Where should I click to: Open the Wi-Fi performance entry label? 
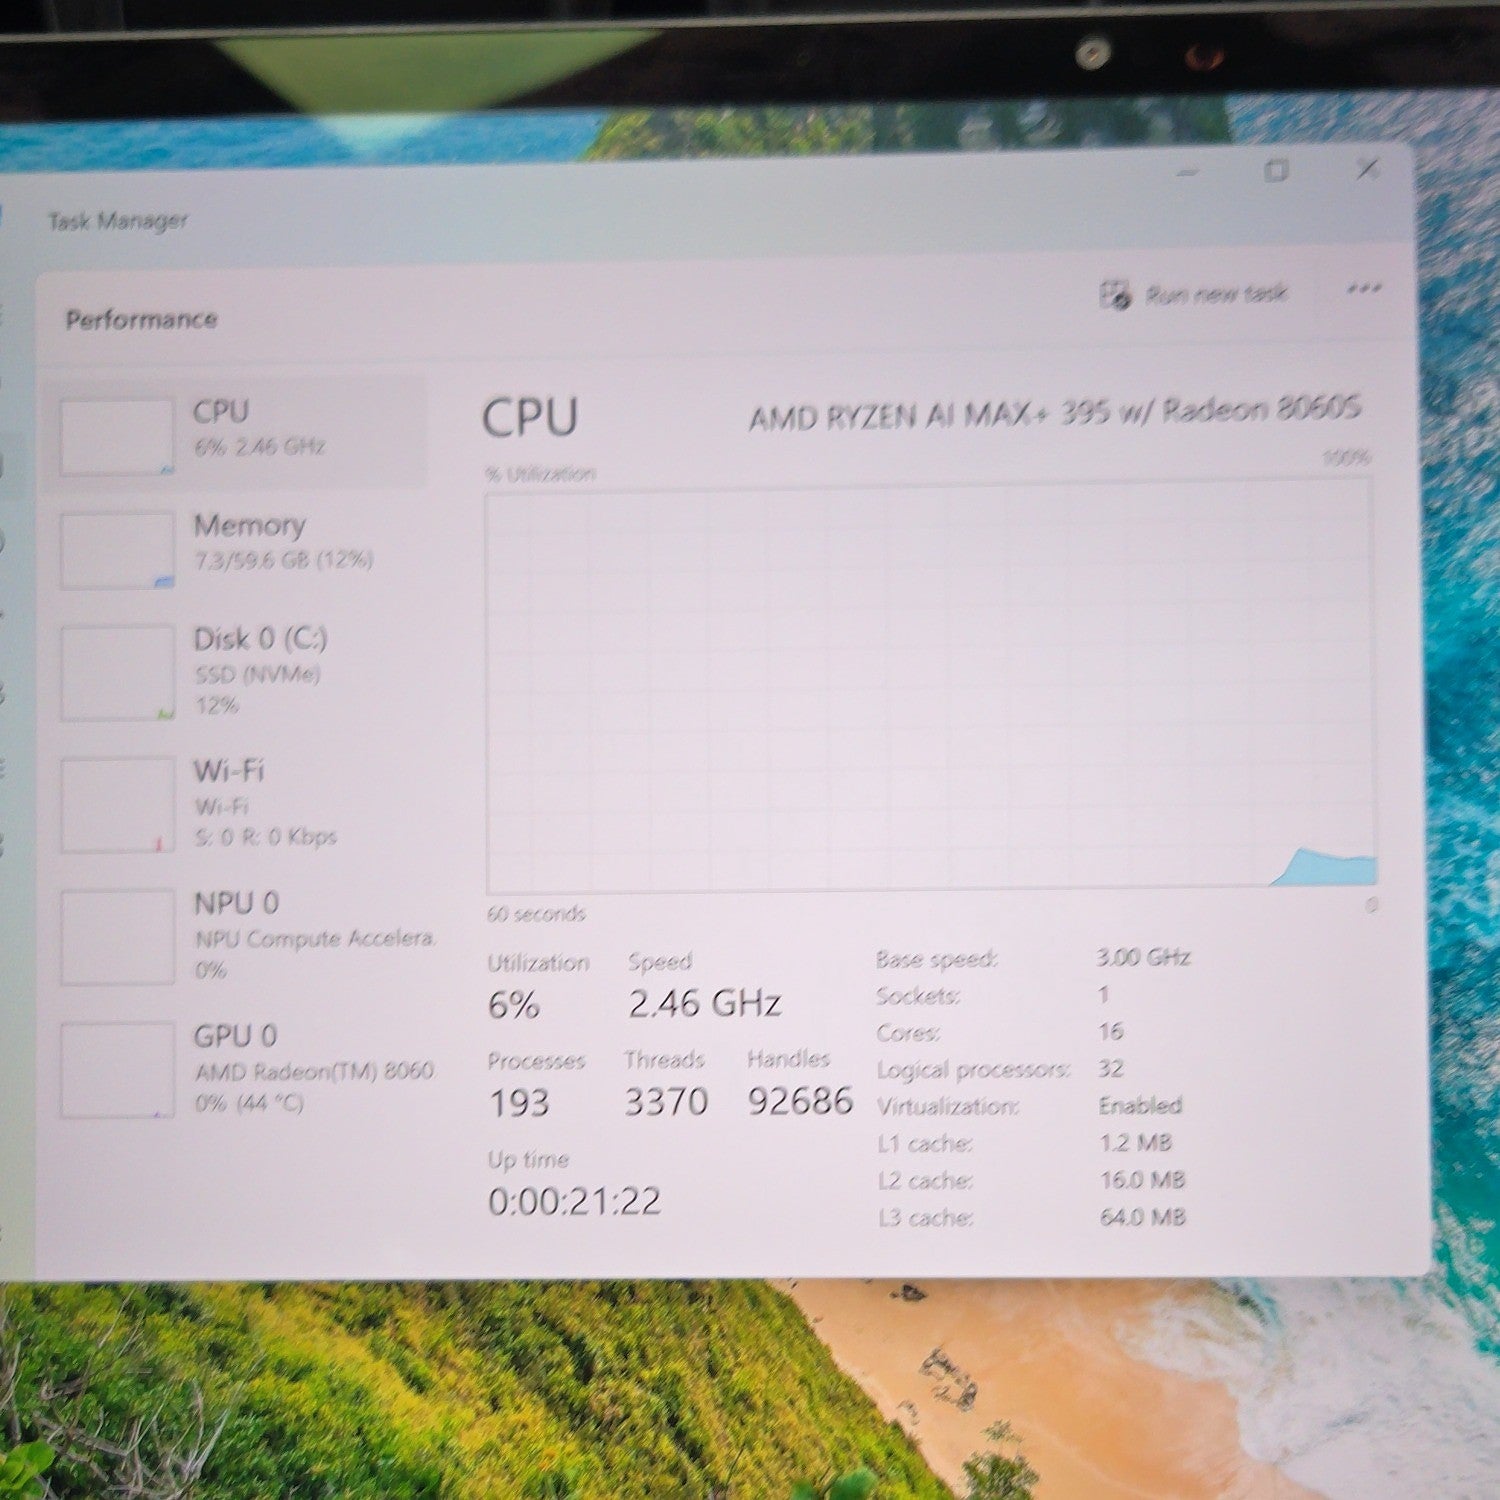228,771
